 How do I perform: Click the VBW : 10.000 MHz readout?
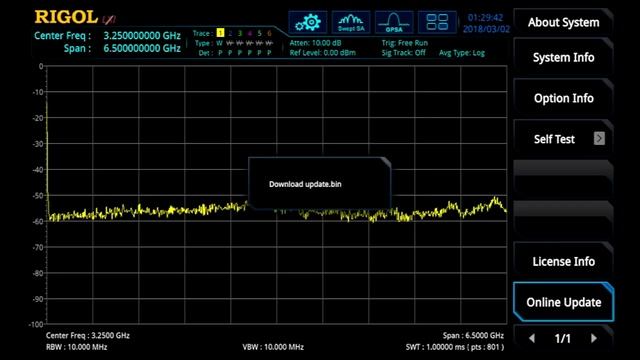tap(273, 347)
